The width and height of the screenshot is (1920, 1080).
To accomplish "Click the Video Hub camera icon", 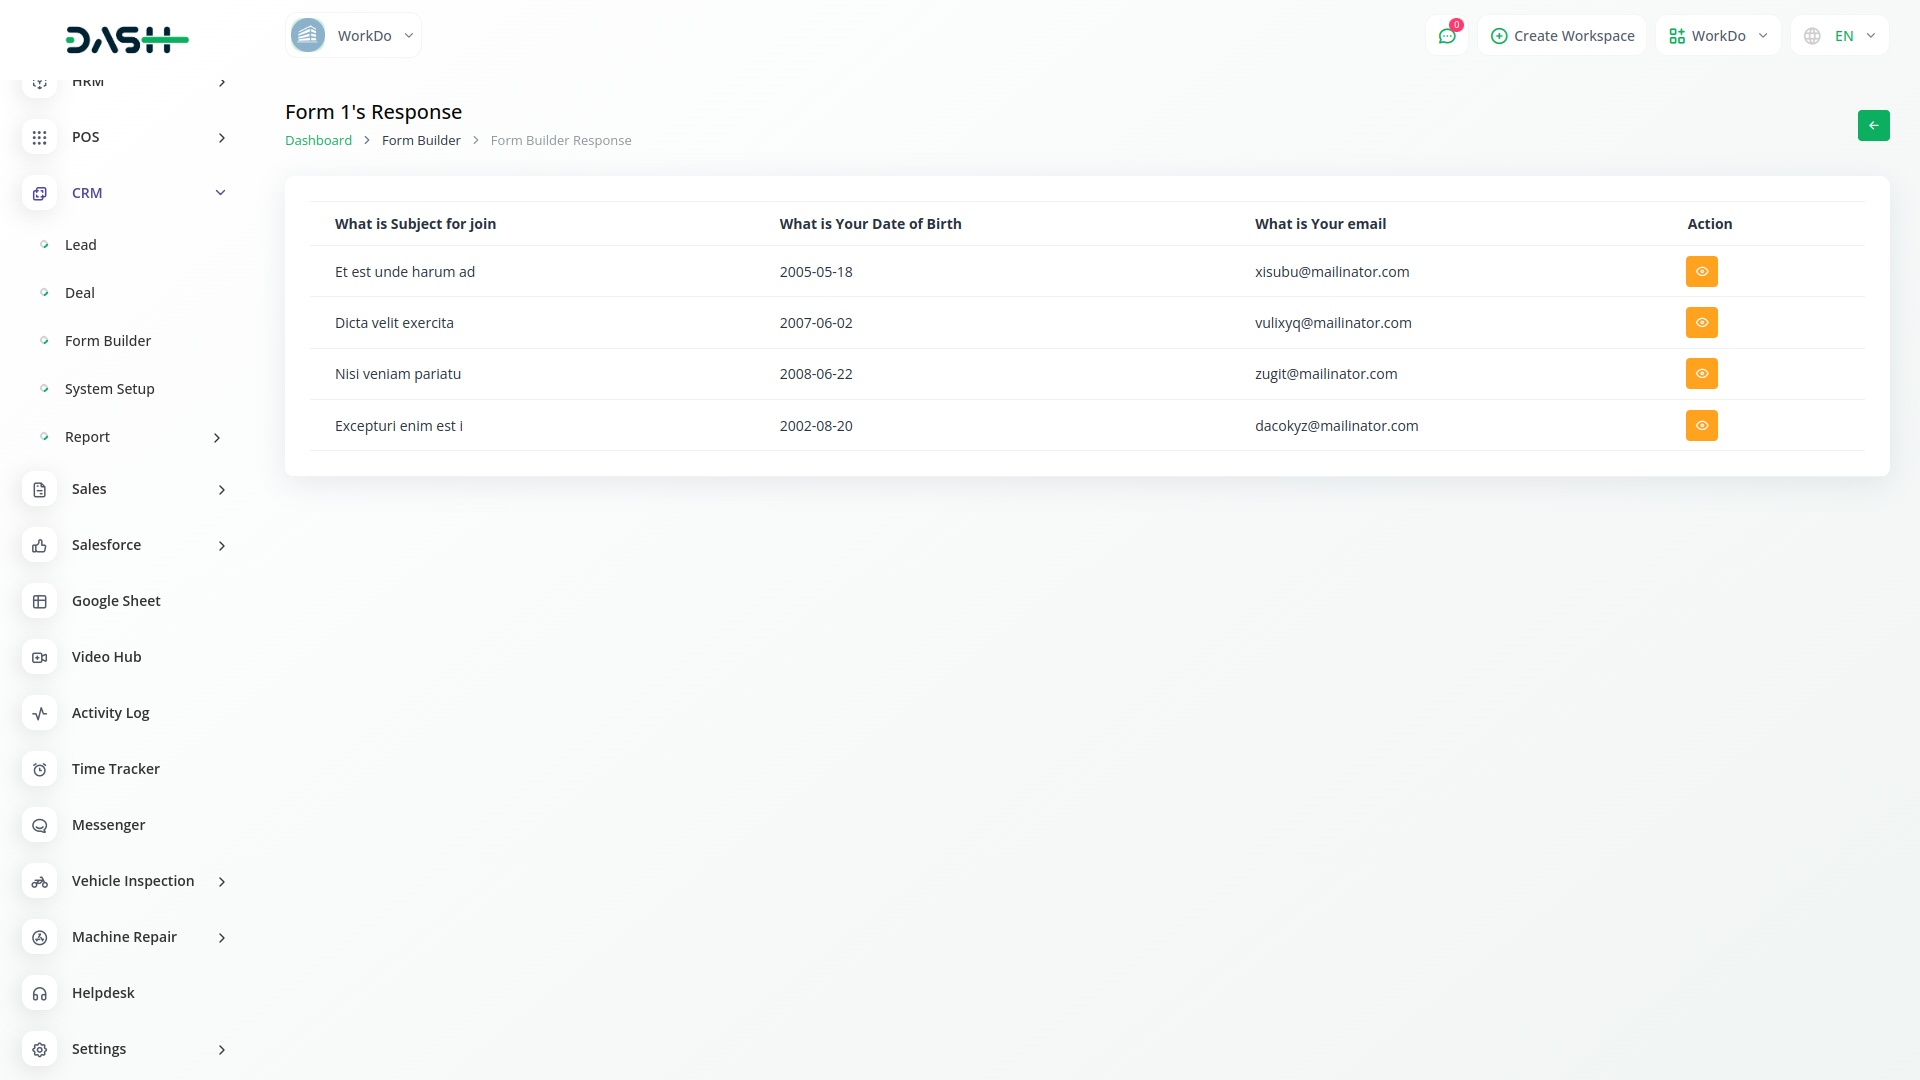I will click(40, 657).
